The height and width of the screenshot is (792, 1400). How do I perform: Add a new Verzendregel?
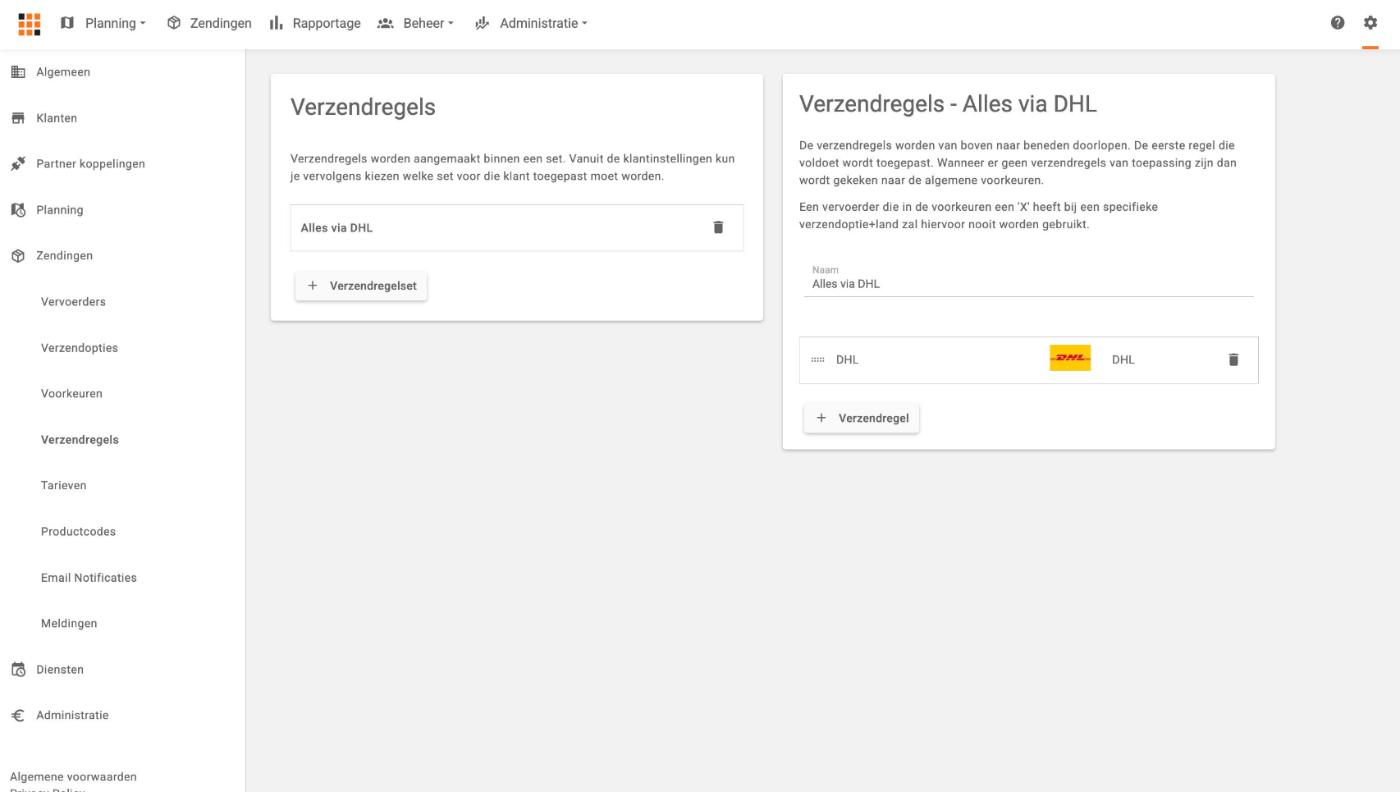pos(861,418)
